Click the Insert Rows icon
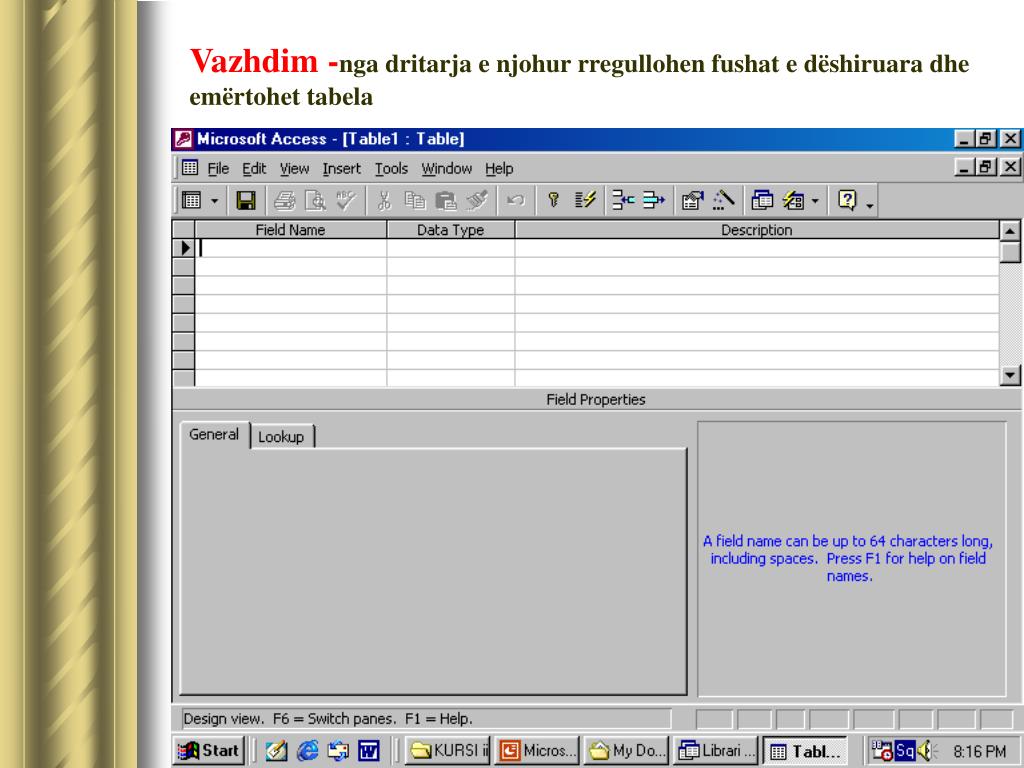The width and height of the screenshot is (1024, 768). (x=623, y=200)
